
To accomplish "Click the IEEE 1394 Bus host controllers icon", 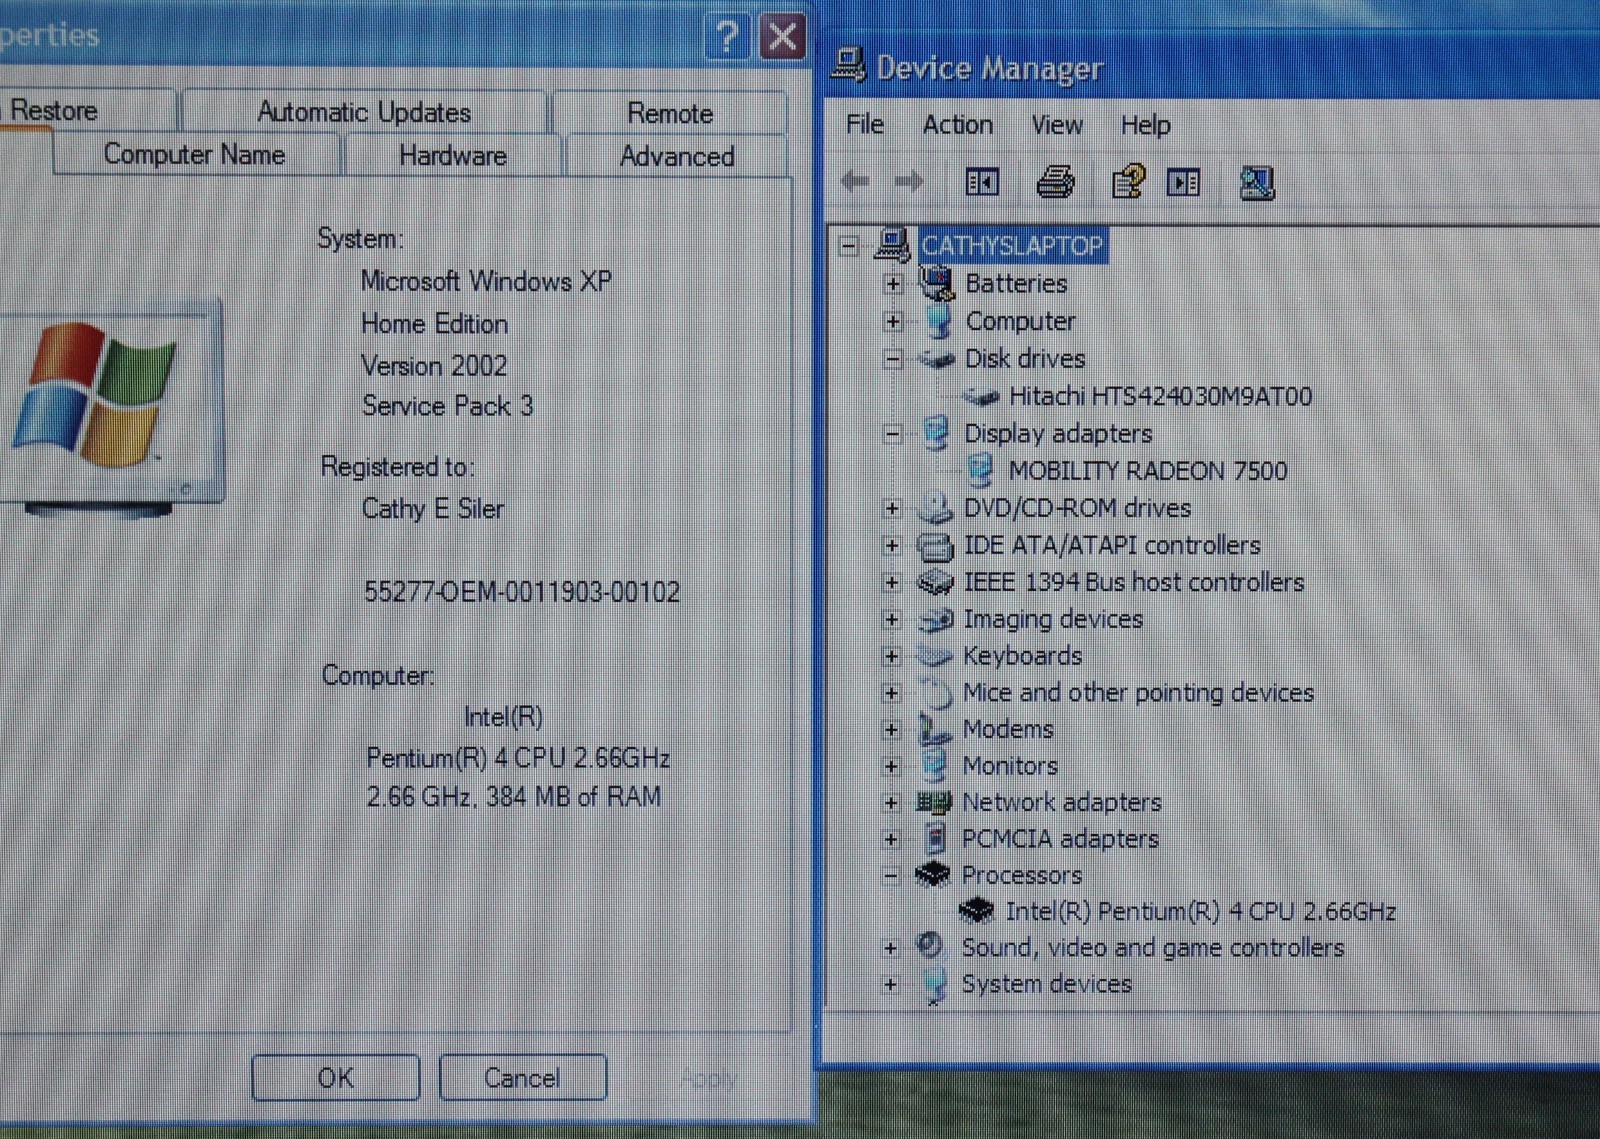I will pos(935,582).
